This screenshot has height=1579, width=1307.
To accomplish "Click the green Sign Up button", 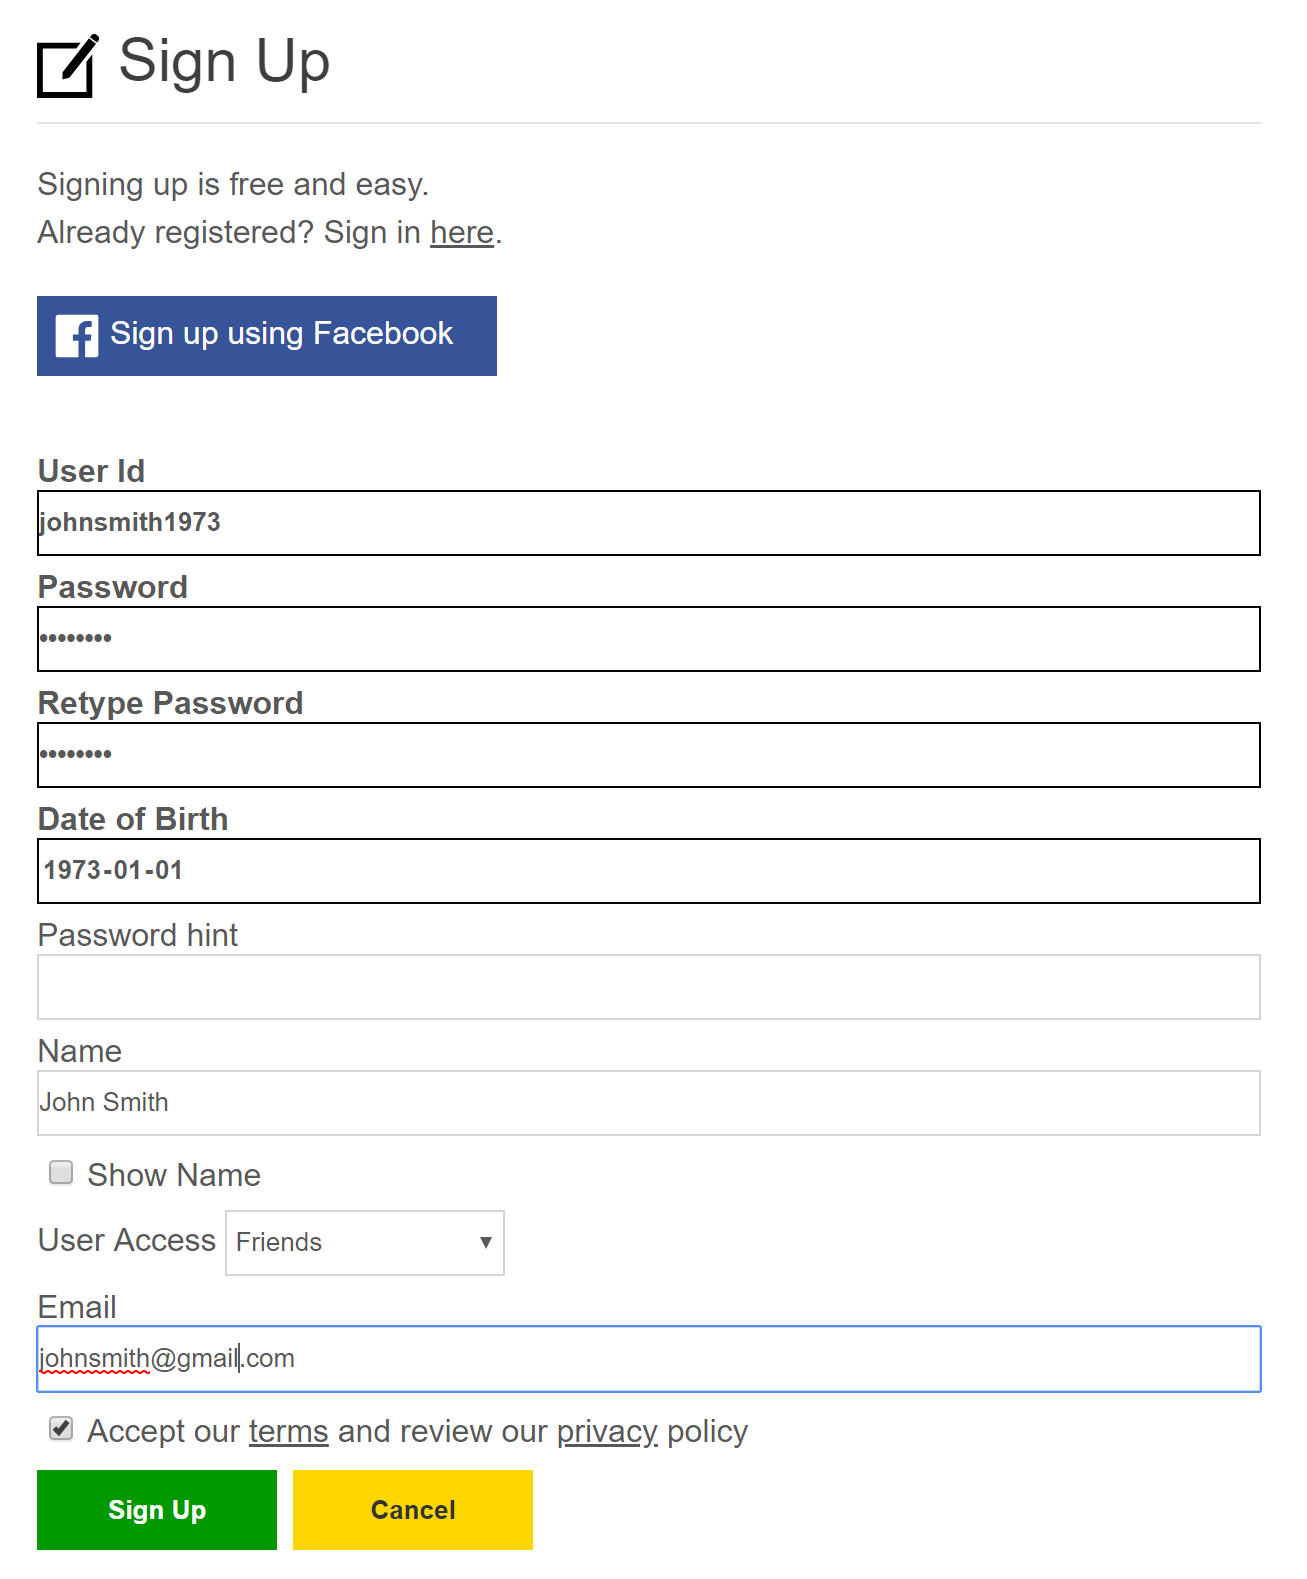I will pos(157,1510).
